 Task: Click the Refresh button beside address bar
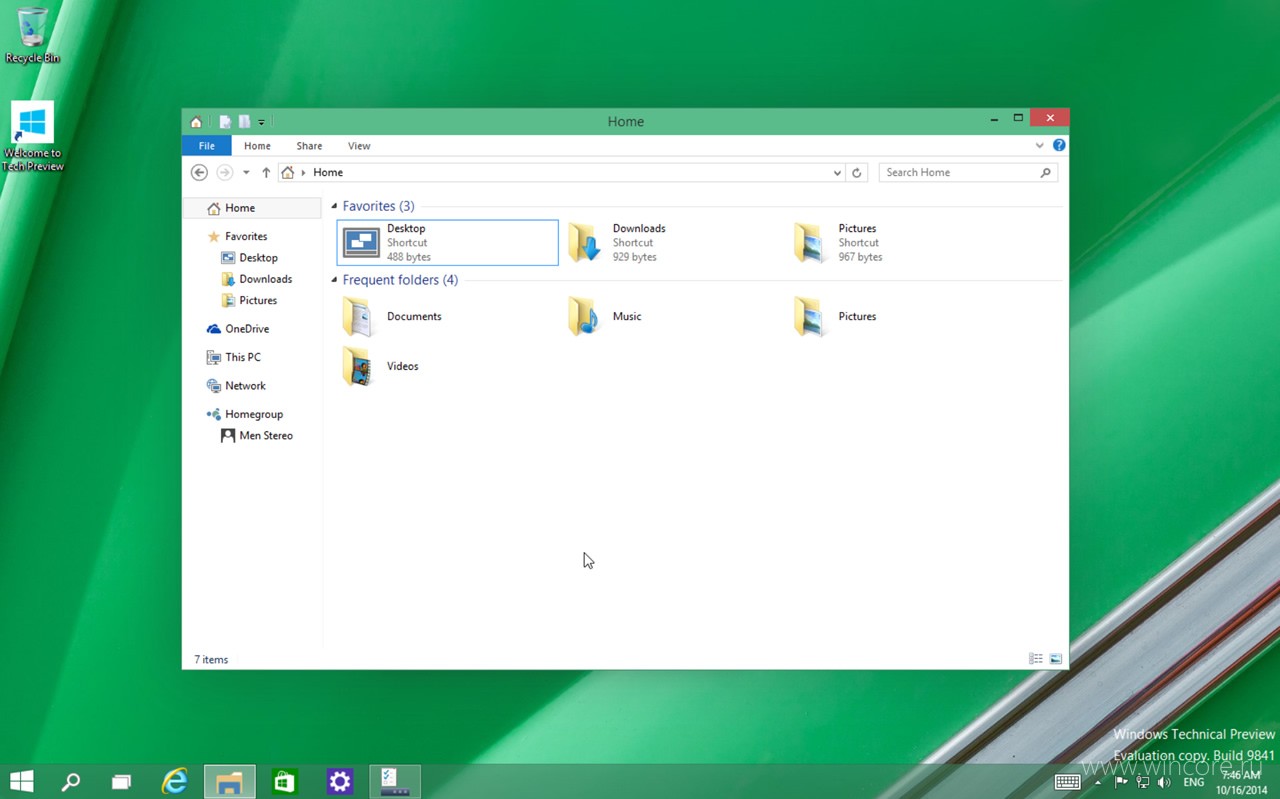857,172
